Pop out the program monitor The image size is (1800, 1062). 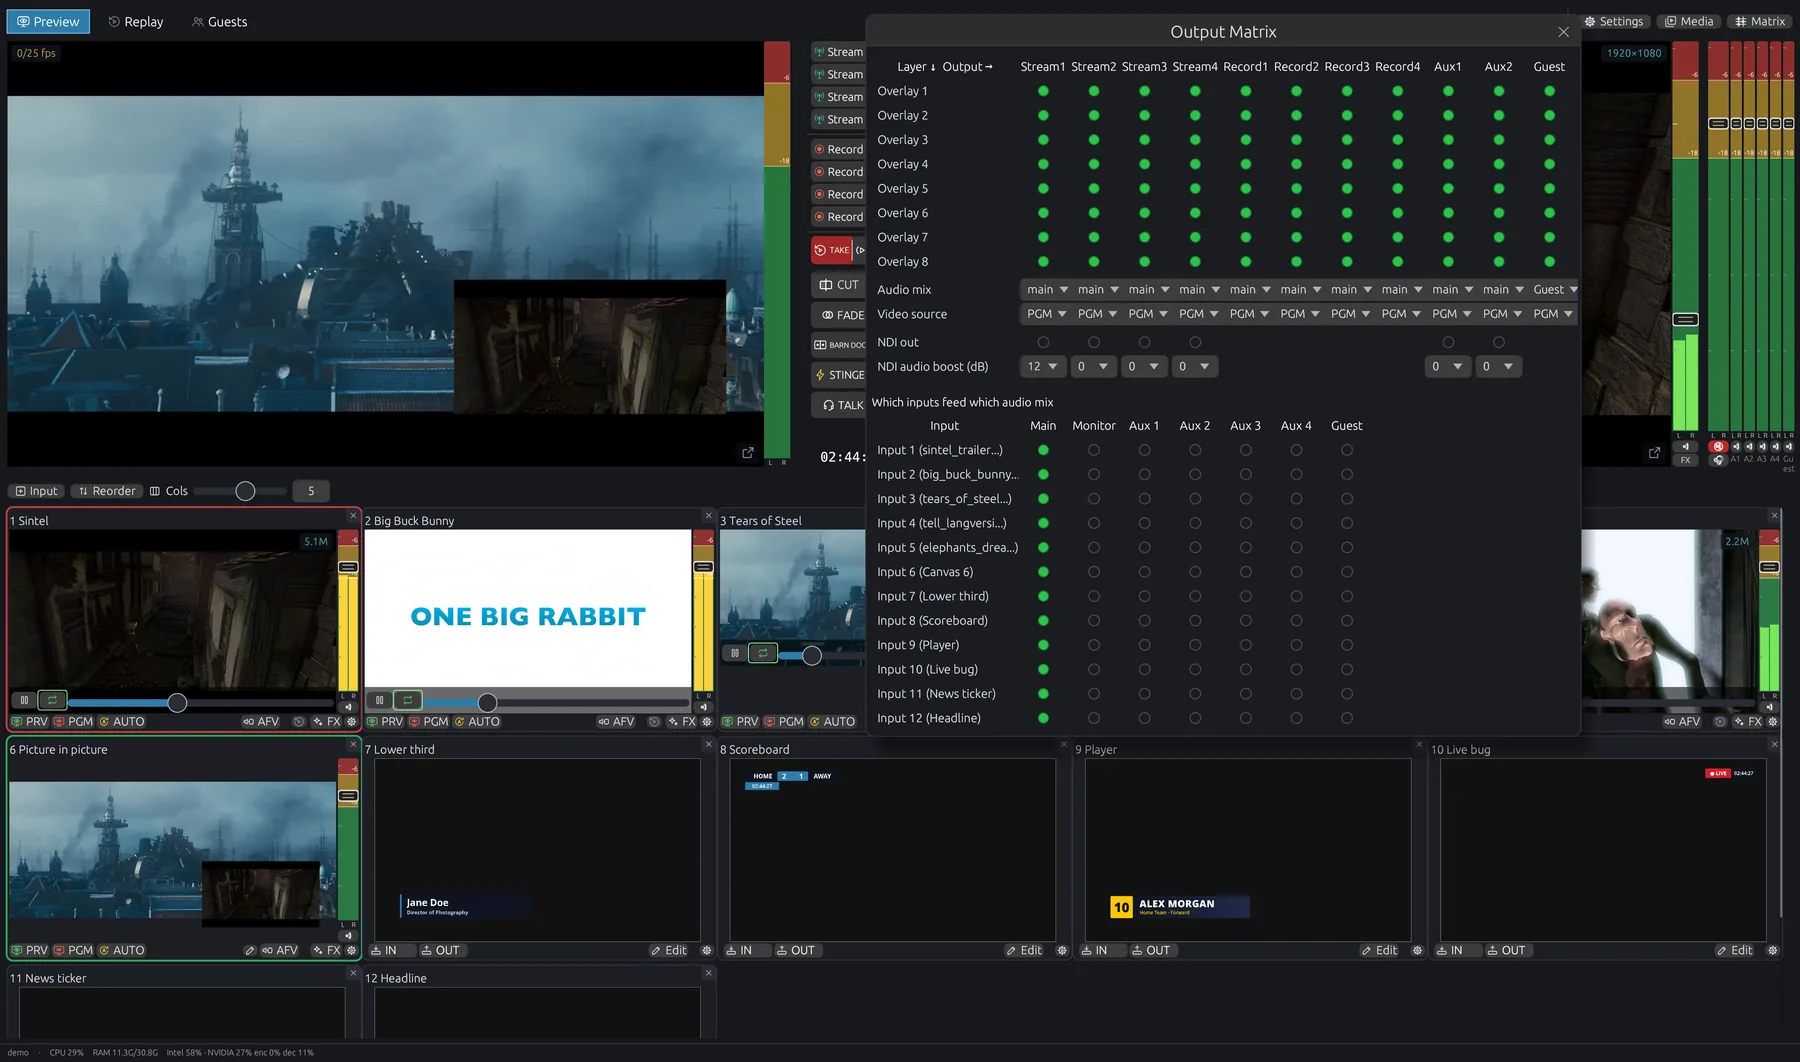pos(1654,453)
